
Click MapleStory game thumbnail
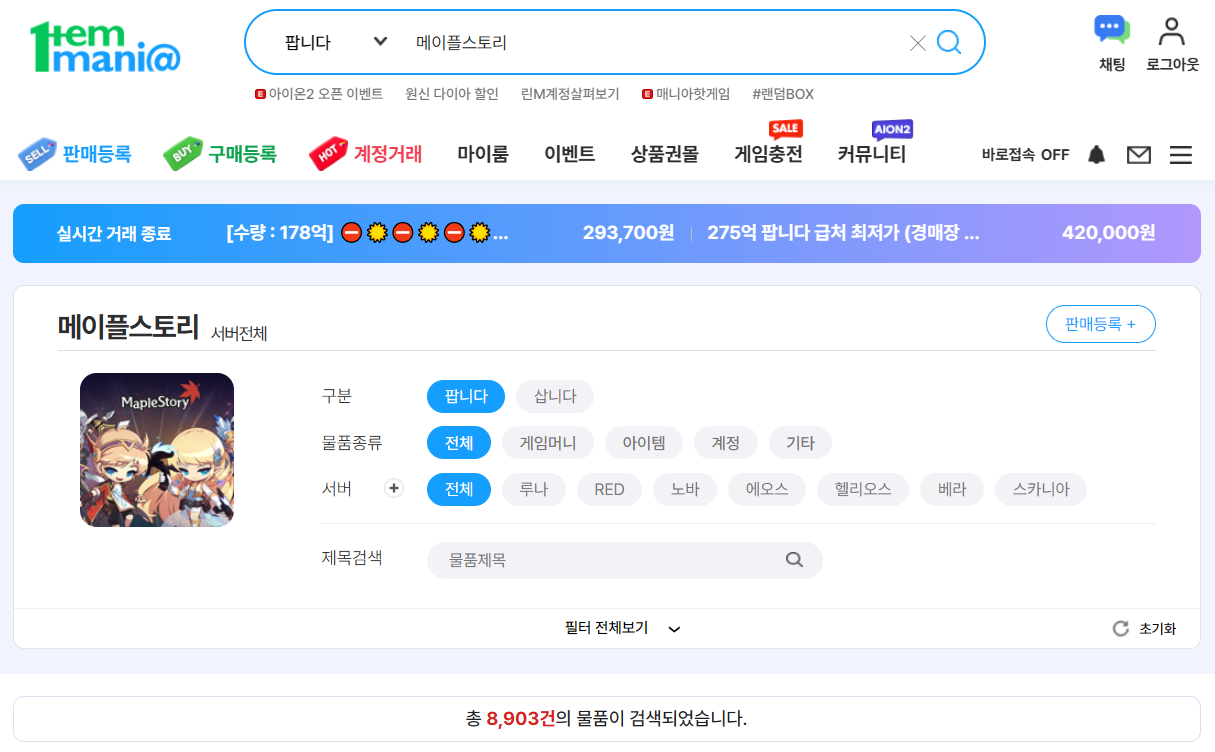157,450
